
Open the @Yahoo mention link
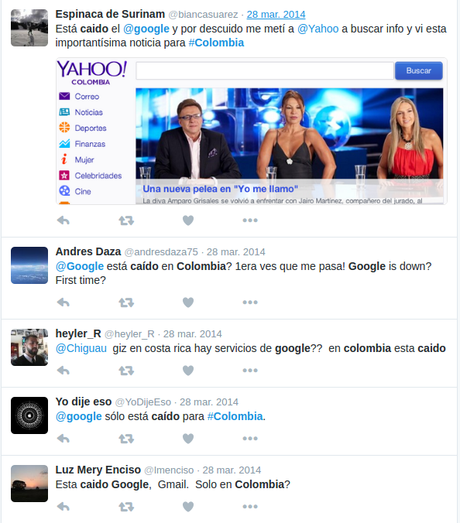(x=318, y=29)
